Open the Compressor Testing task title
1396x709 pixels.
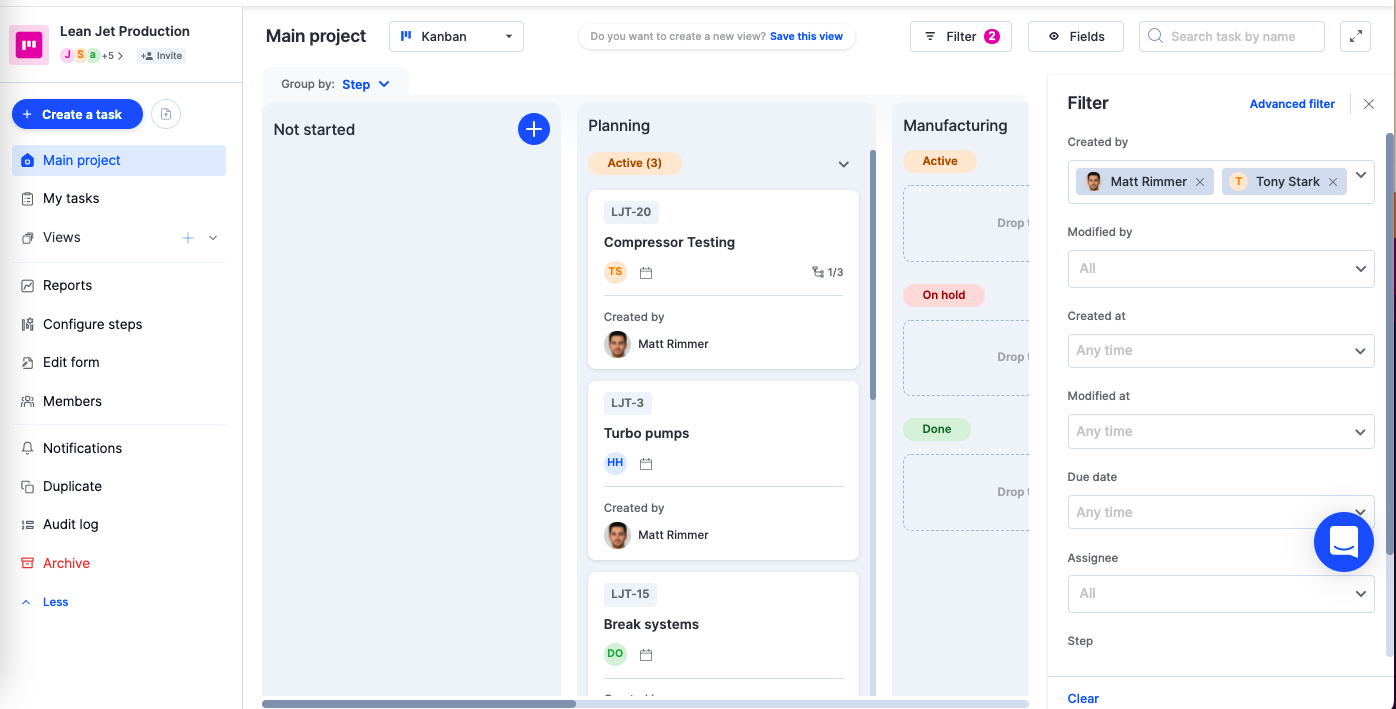point(669,242)
